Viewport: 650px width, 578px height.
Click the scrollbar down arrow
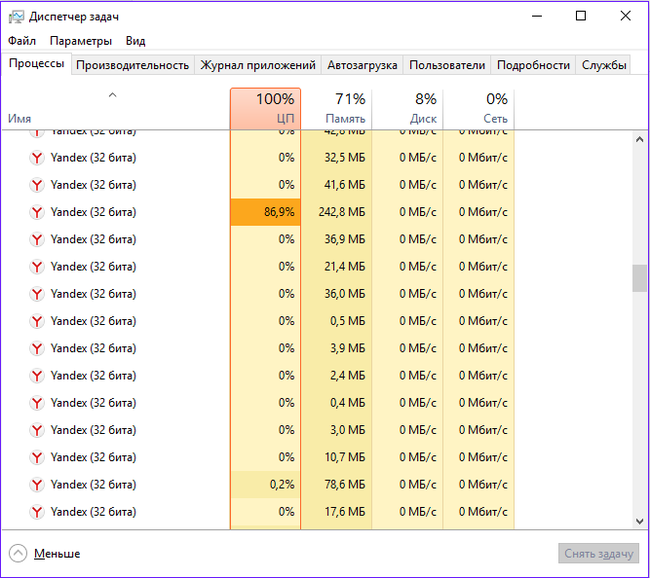(640, 521)
